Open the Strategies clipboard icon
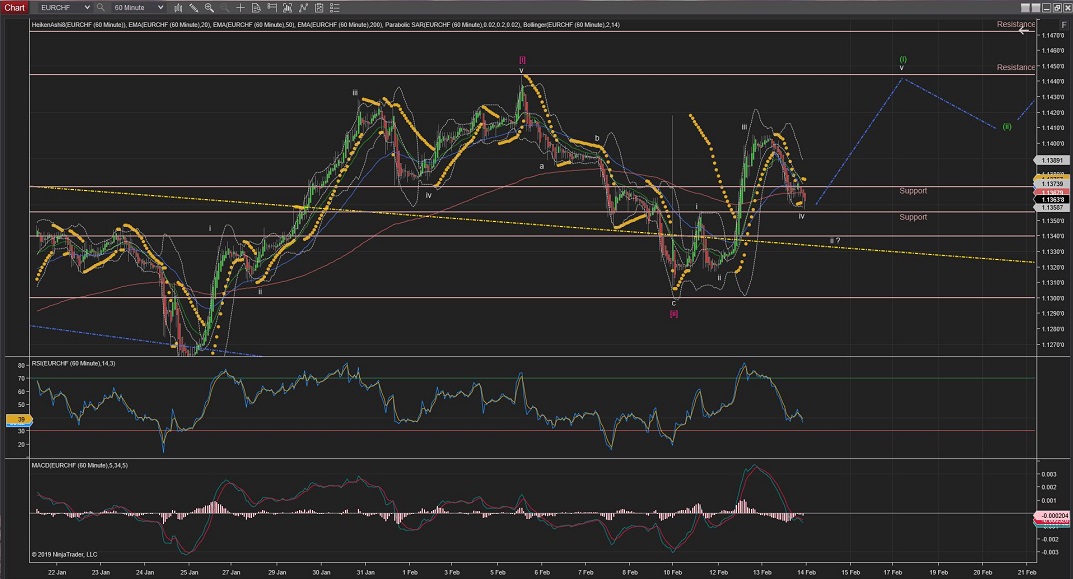 click(319, 8)
